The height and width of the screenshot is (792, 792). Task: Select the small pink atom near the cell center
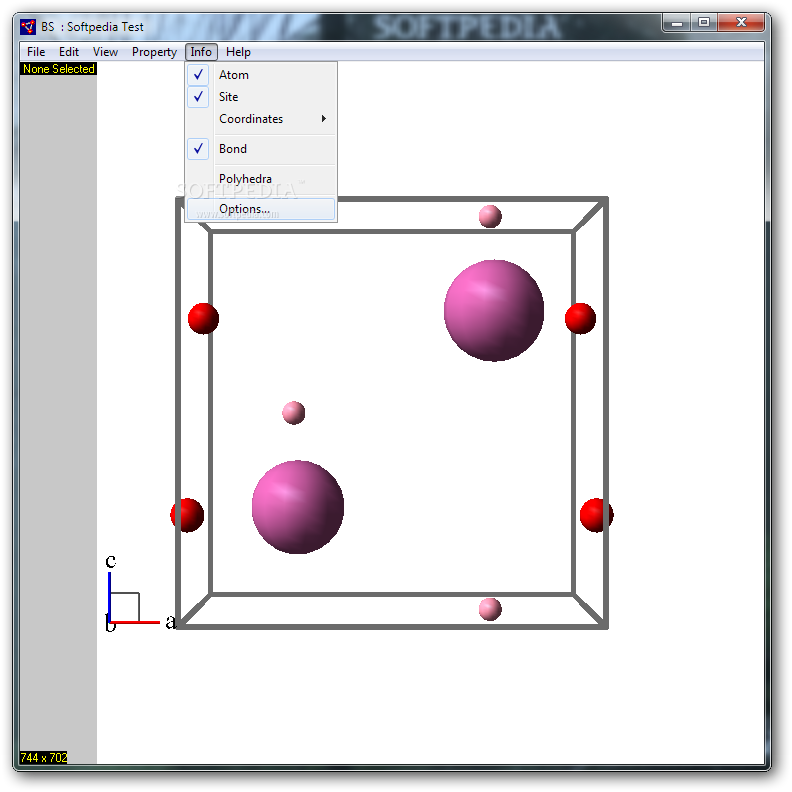point(293,413)
